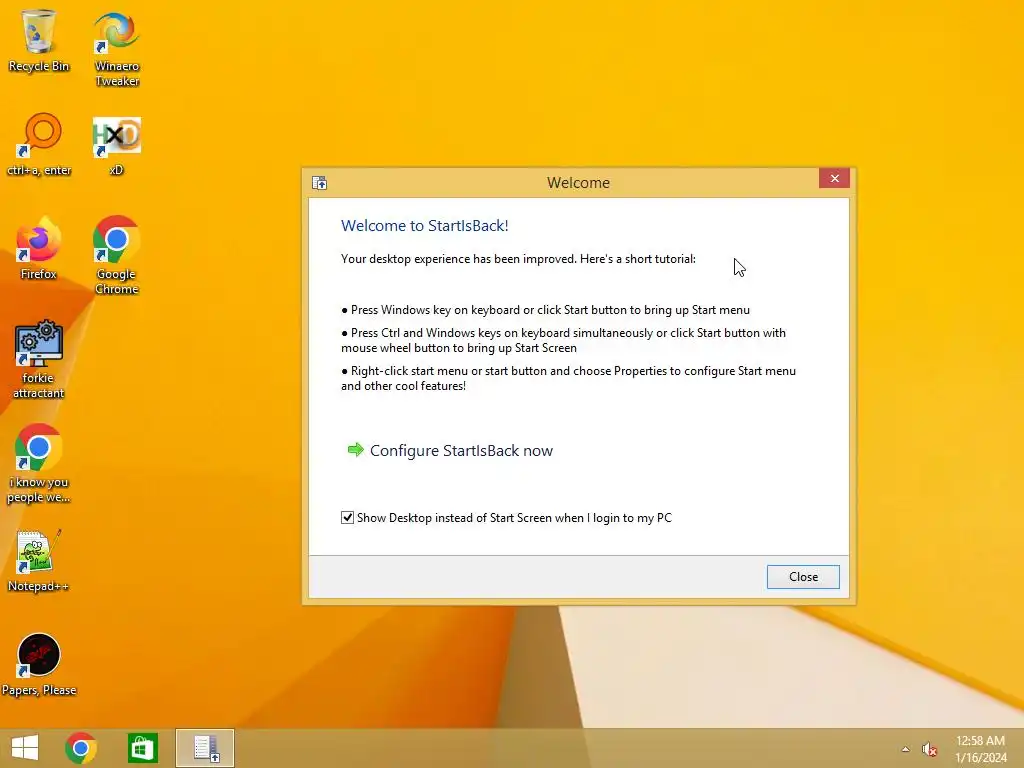This screenshot has width=1024, height=768.
Task: Launch Chrome from the taskbar
Action: coord(81,748)
